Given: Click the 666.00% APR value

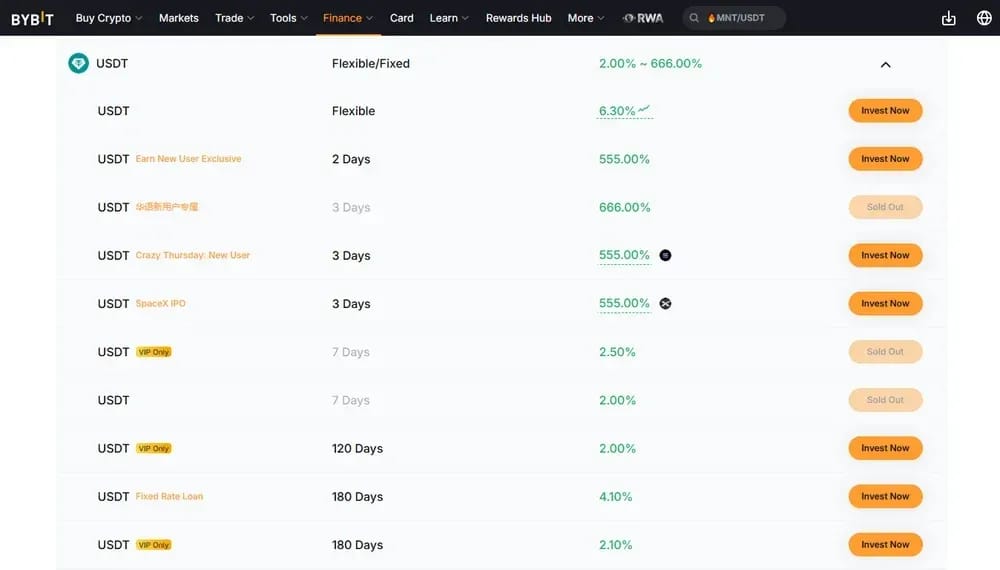Looking at the screenshot, I should pyautogui.click(x=624, y=207).
